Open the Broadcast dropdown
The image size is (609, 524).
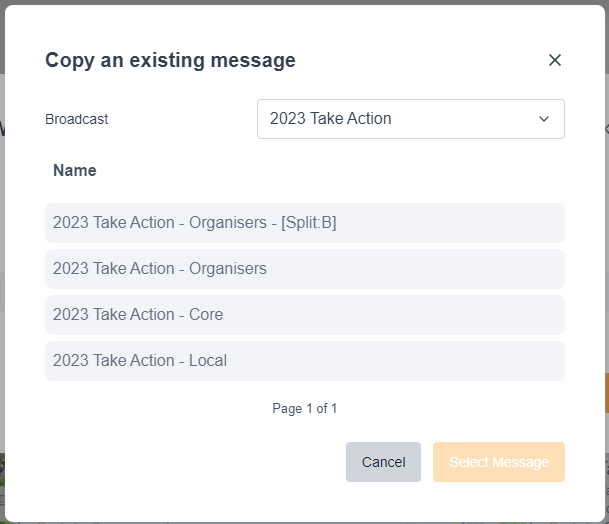[410, 119]
